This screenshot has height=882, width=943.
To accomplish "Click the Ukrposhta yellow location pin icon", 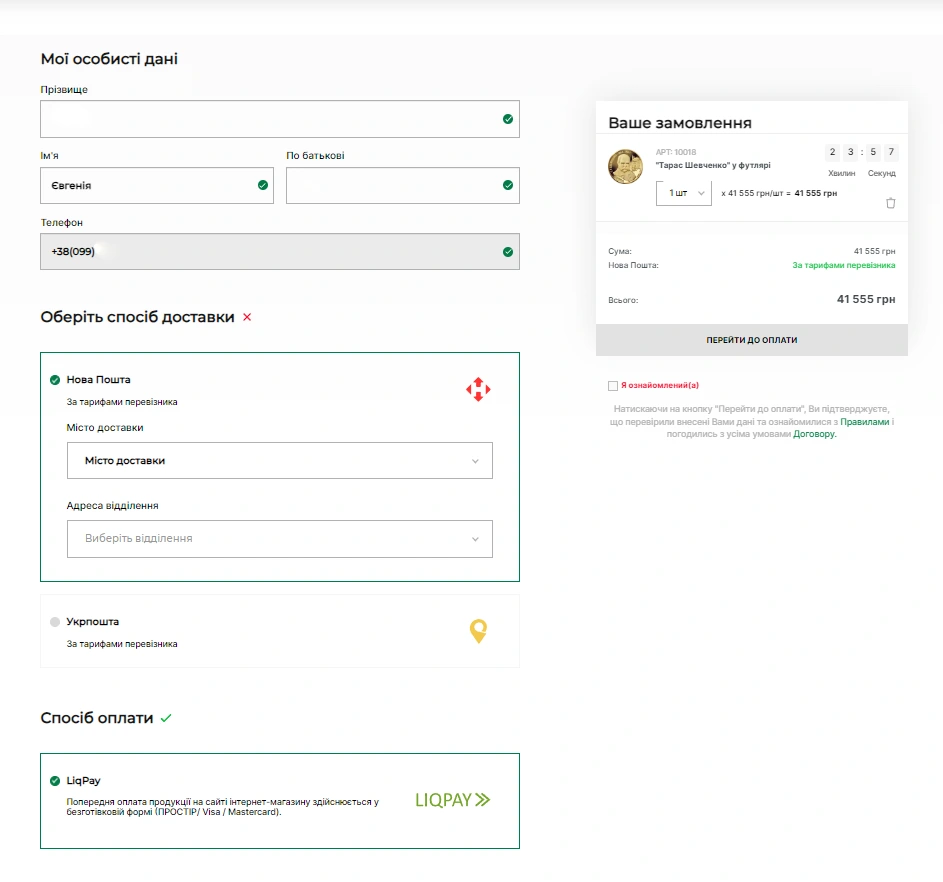I will coord(479,631).
